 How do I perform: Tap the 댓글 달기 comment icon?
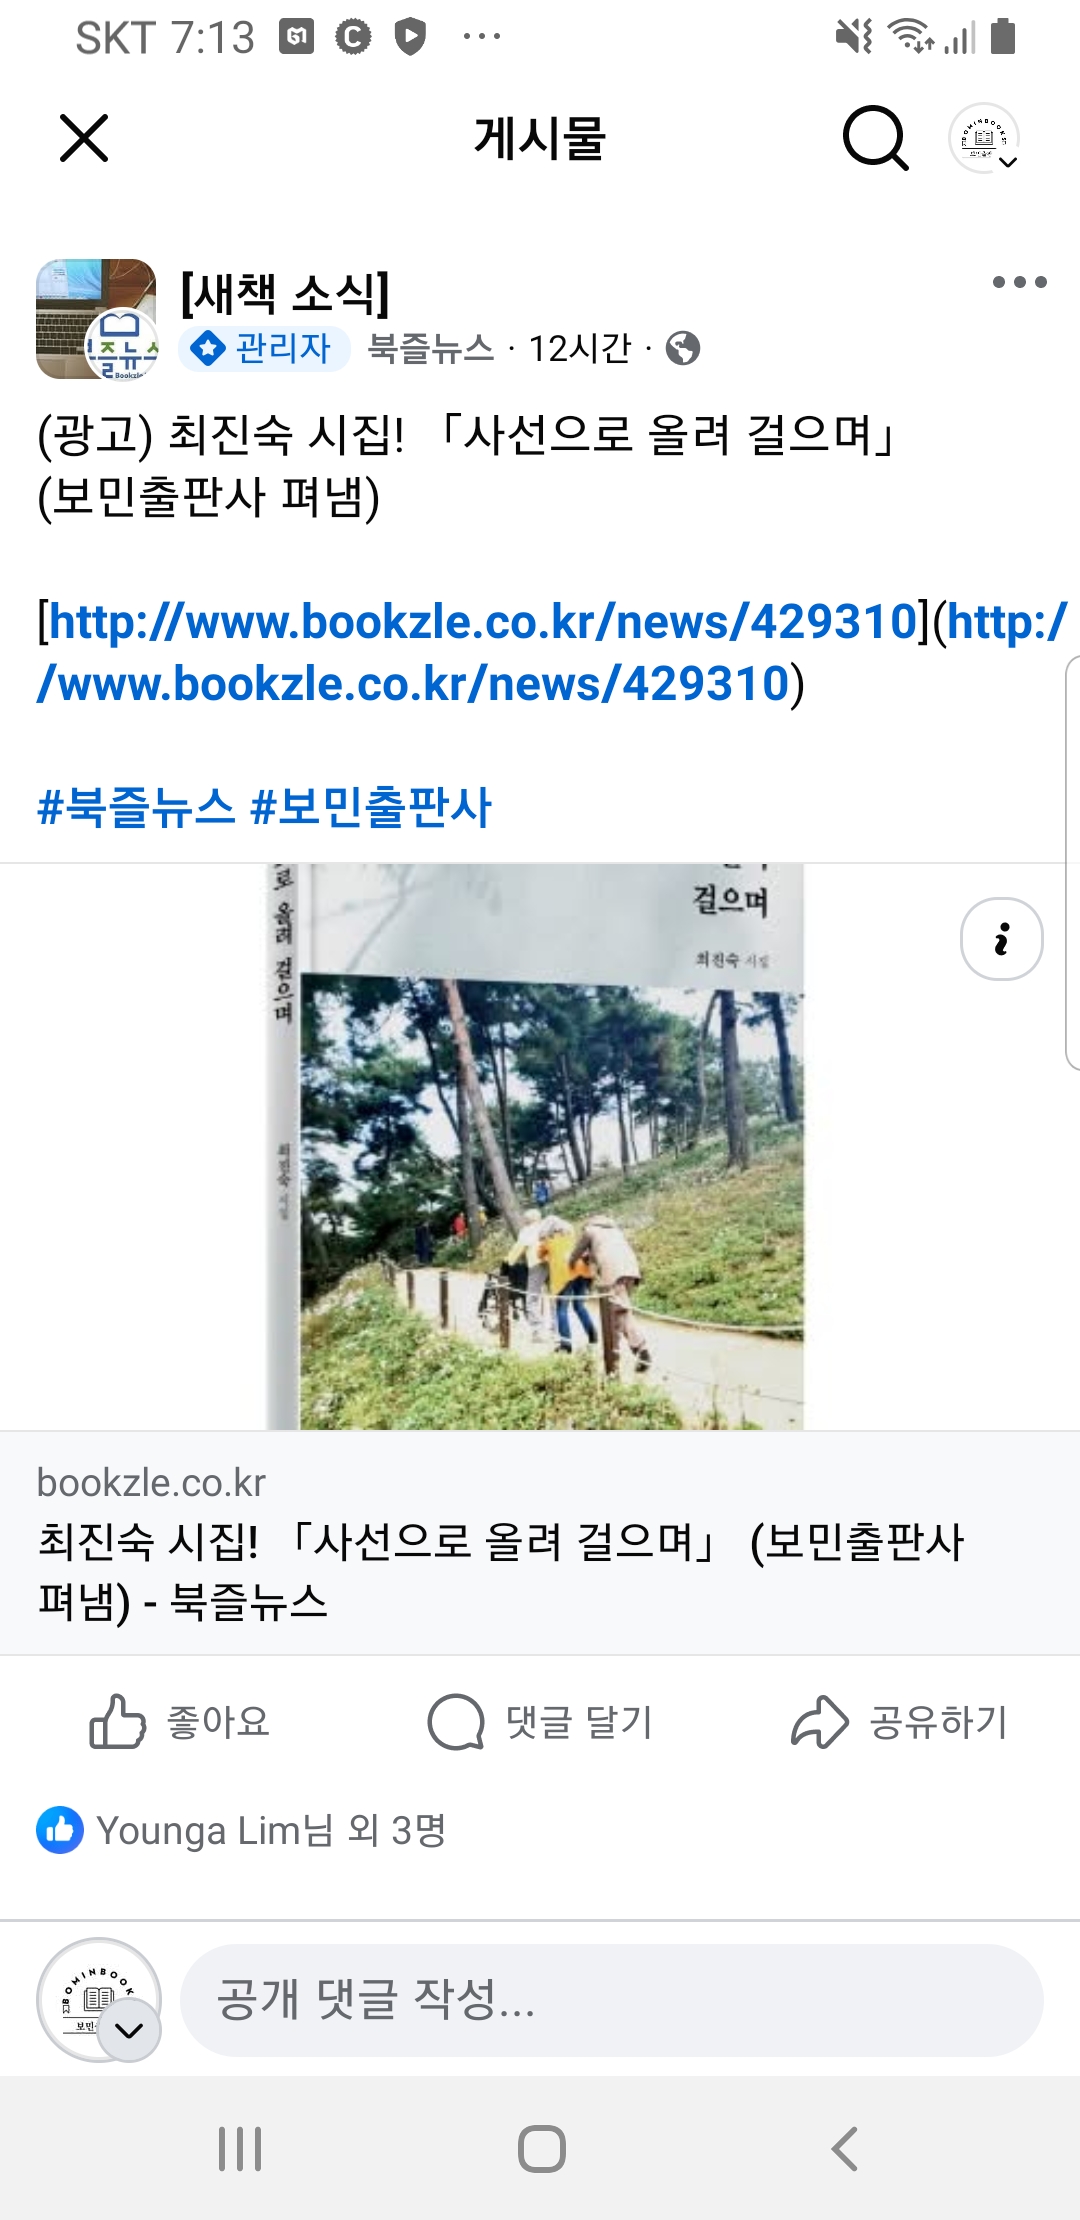(x=540, y=1722)
